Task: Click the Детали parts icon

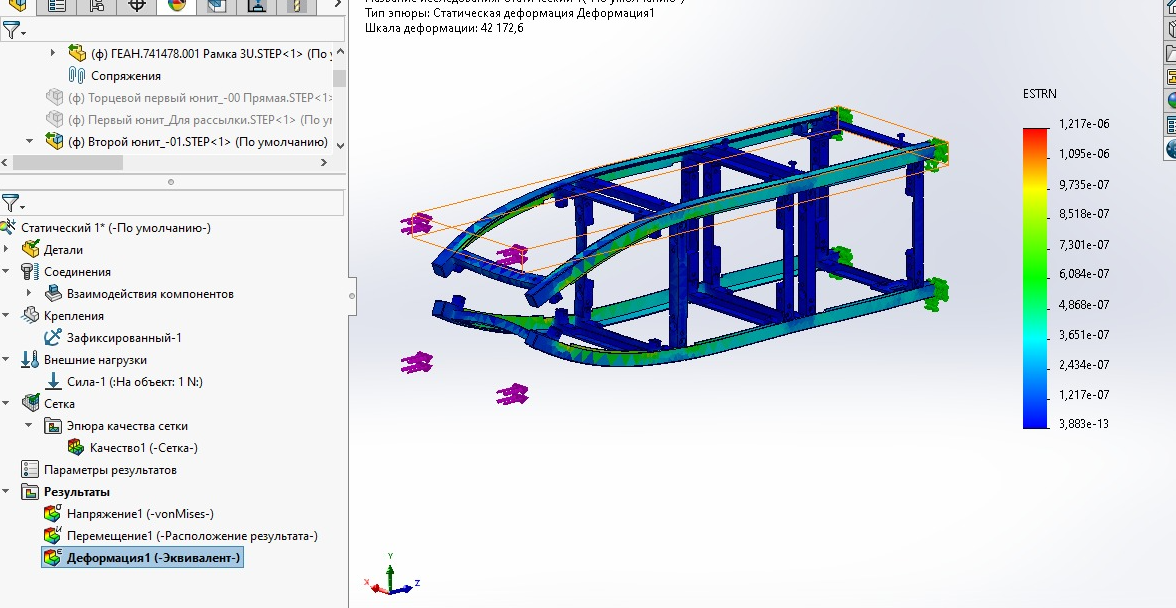Action: [x=31, y=249]
